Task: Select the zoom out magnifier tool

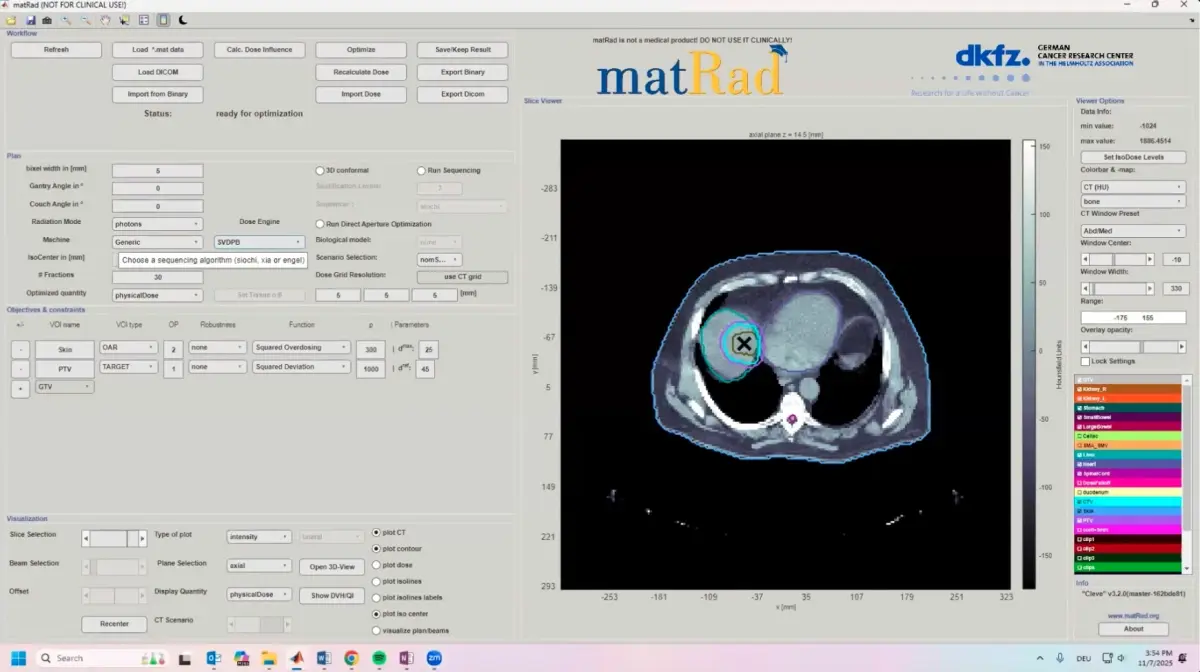Action: (86, 20)
